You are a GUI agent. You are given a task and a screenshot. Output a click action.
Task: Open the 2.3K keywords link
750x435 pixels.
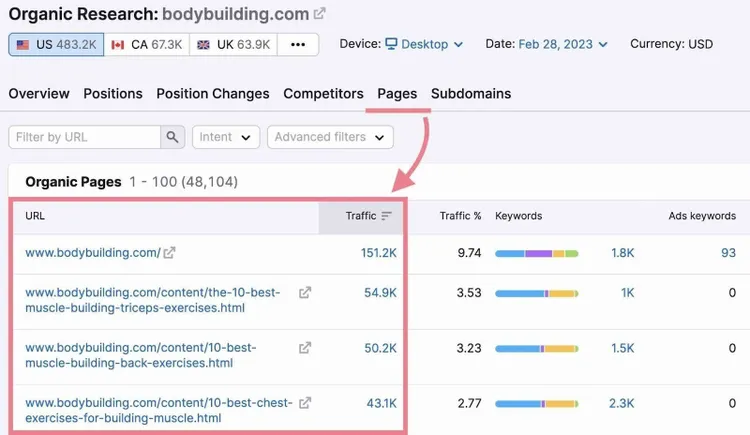coord(621,403)
